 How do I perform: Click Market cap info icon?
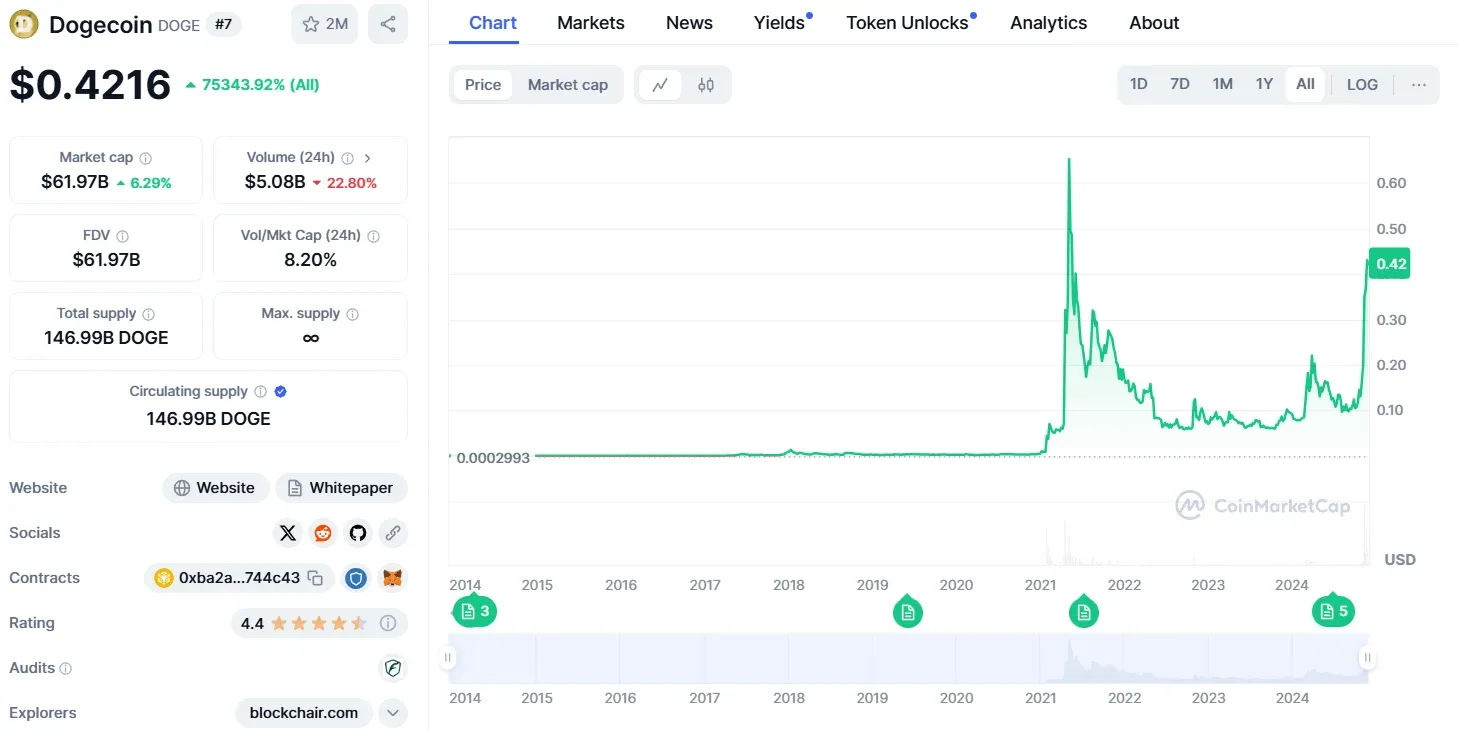coord(146,158)
